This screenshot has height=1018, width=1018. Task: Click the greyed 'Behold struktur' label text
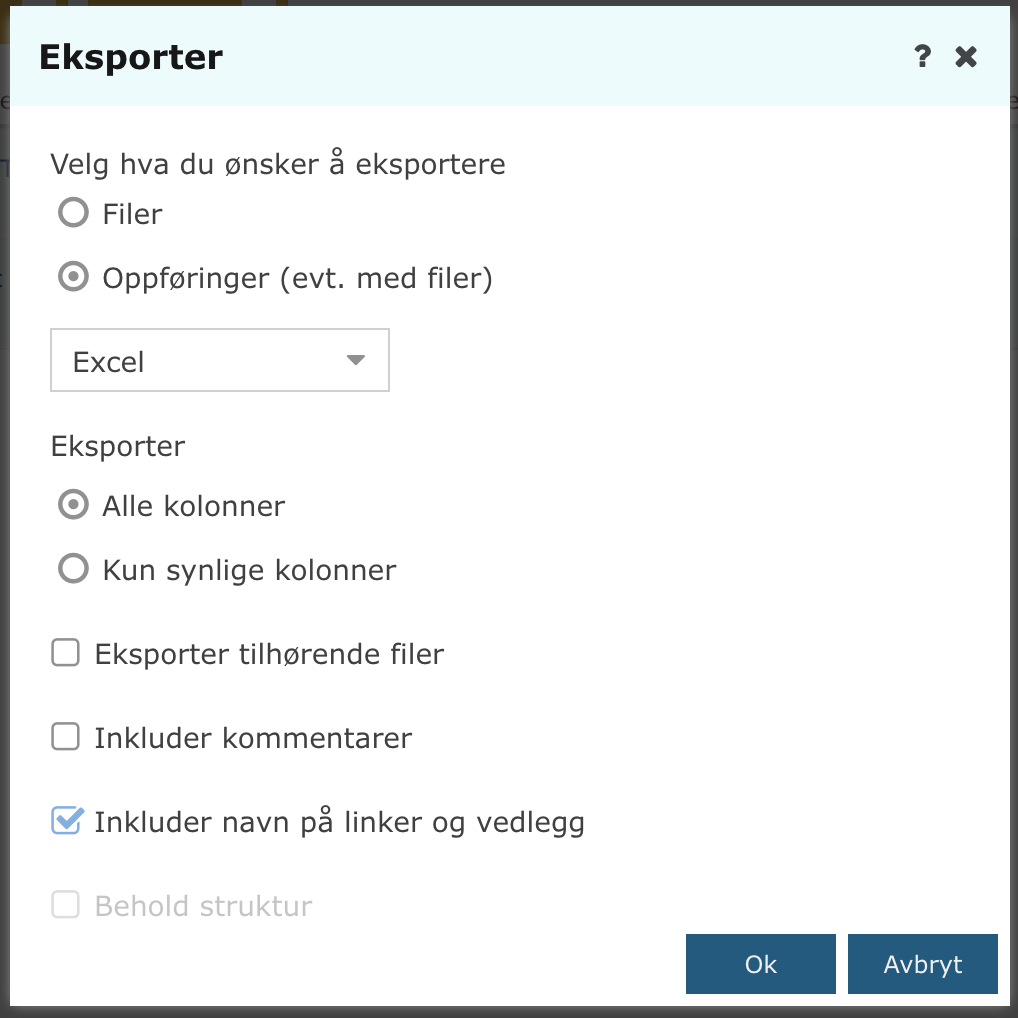204,906
